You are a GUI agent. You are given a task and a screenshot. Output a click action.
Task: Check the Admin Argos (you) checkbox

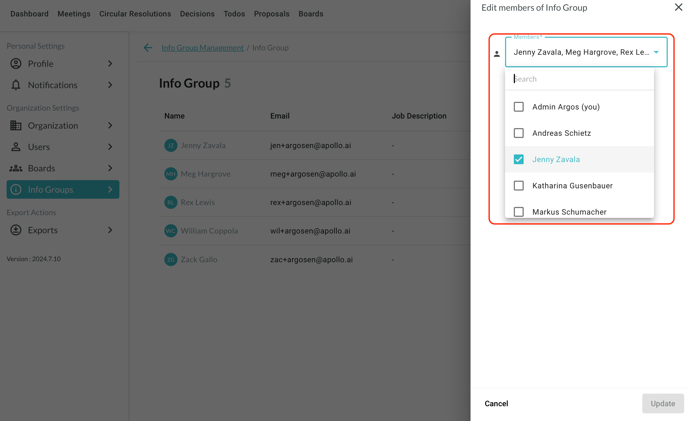519,107
